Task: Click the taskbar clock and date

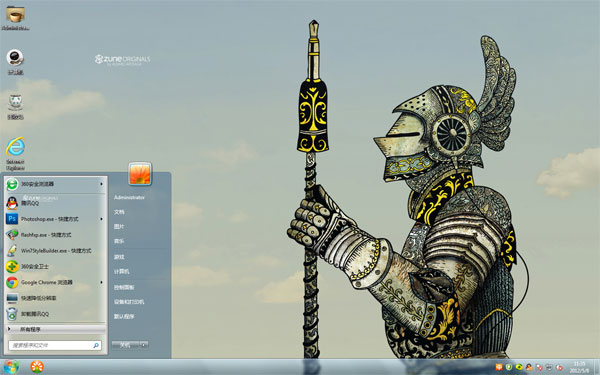Action: point(579,367)
